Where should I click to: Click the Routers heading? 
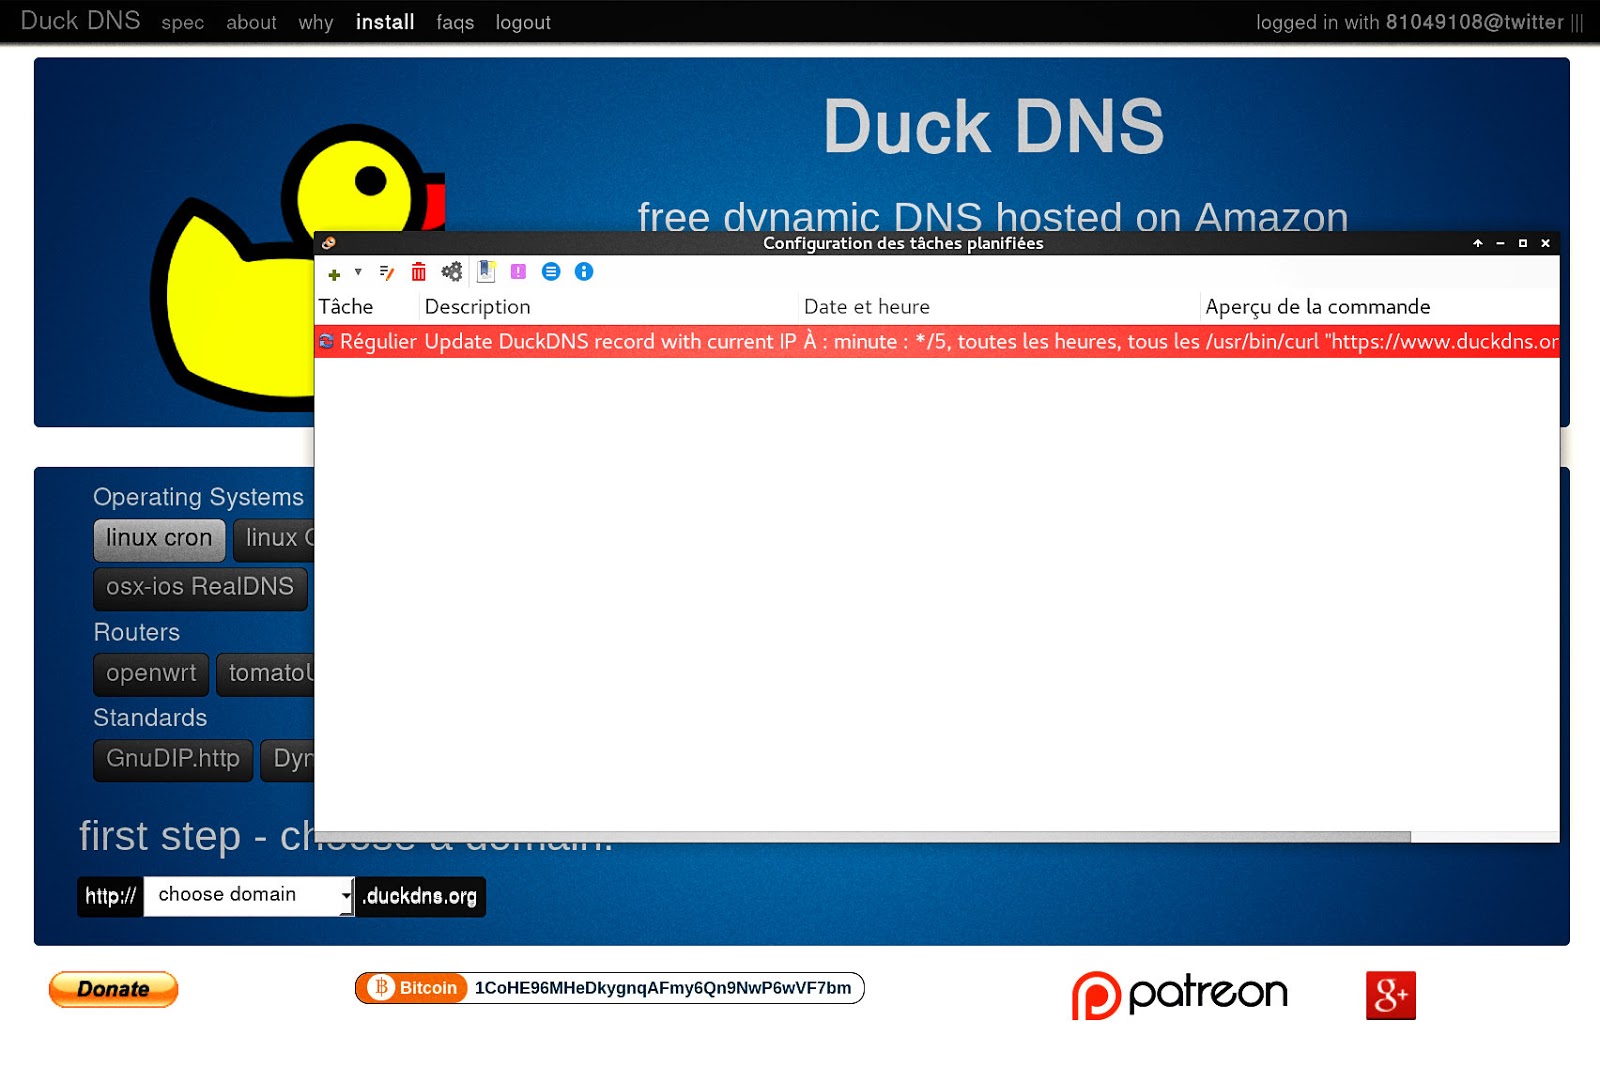(x=137, y=632)
